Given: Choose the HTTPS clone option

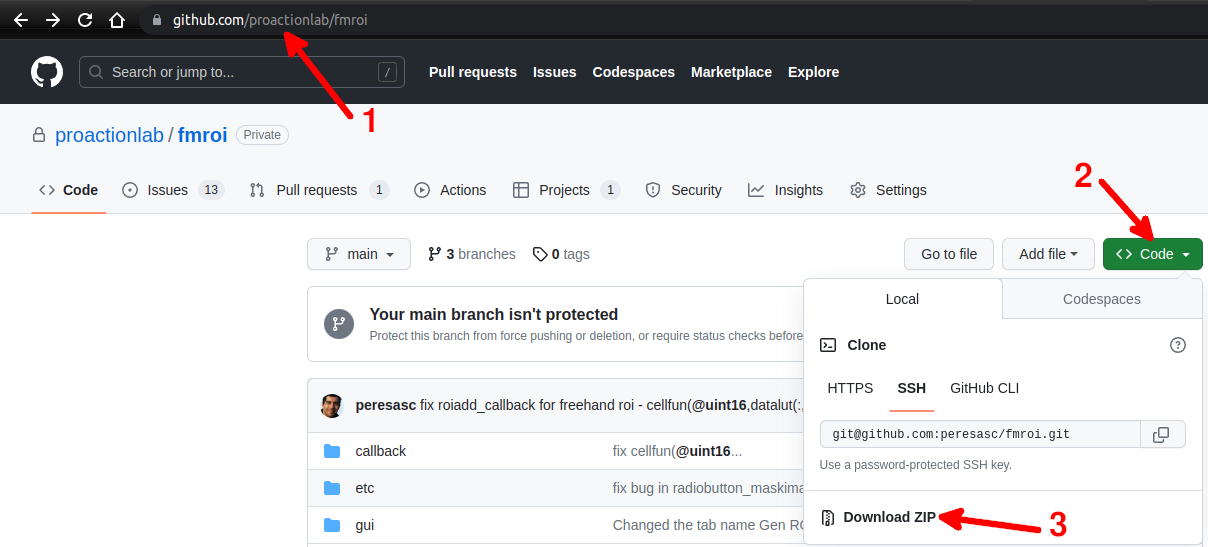Looking at the screenshot, I should (850, 388).
